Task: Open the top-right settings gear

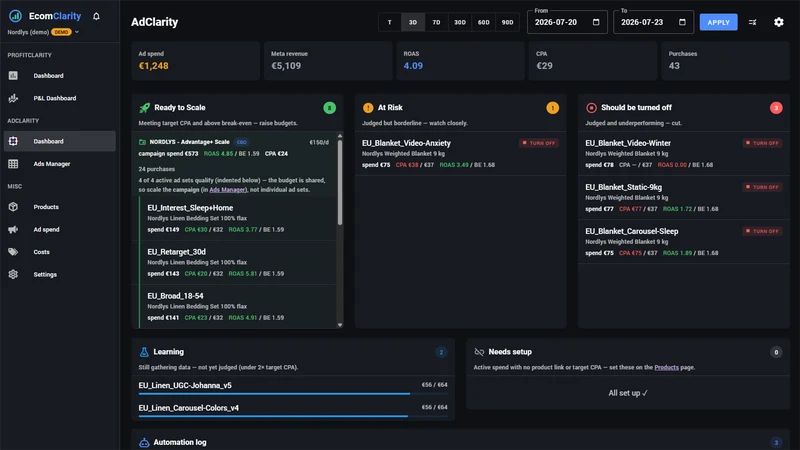Action: click(x=779, y=22)
